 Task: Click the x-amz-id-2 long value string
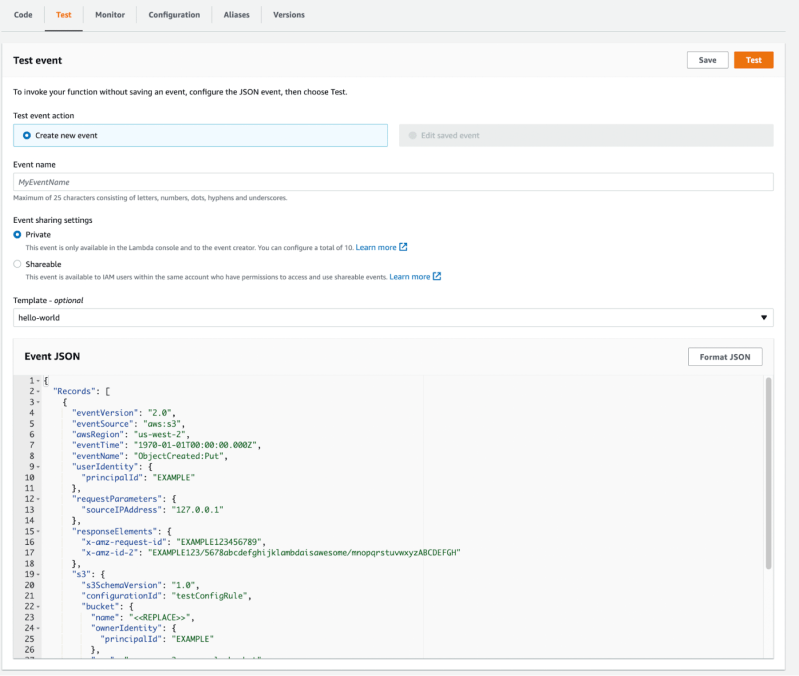click(x=304, y=553)
